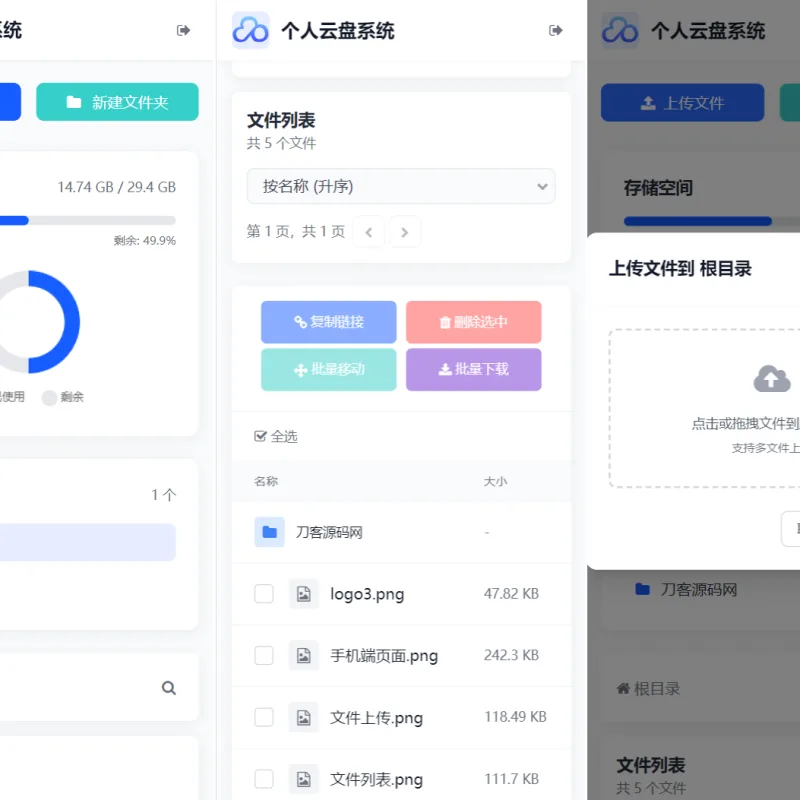Click the 刀客源码网 folder behind the upload dialog
Image resolution: width=800 pixels, height=800 pixels.
(x=686, y=590)
